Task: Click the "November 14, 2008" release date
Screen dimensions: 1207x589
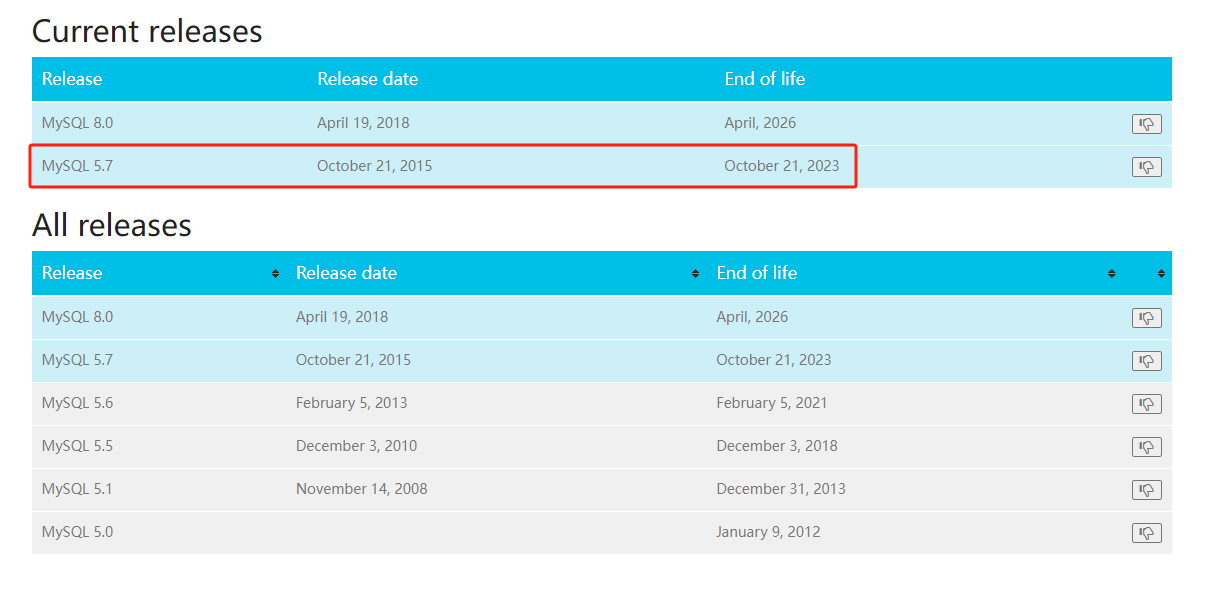Action: tap(362, 489)
